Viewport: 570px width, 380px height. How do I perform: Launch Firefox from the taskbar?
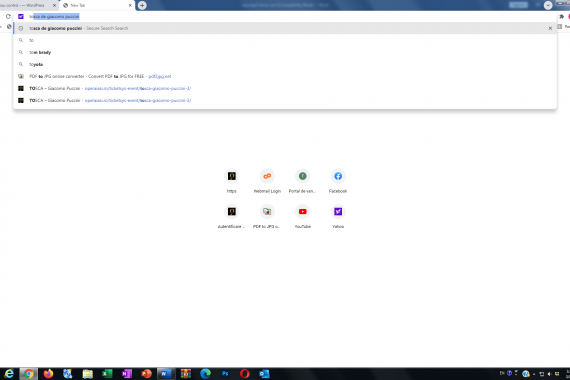pos(48,373)
